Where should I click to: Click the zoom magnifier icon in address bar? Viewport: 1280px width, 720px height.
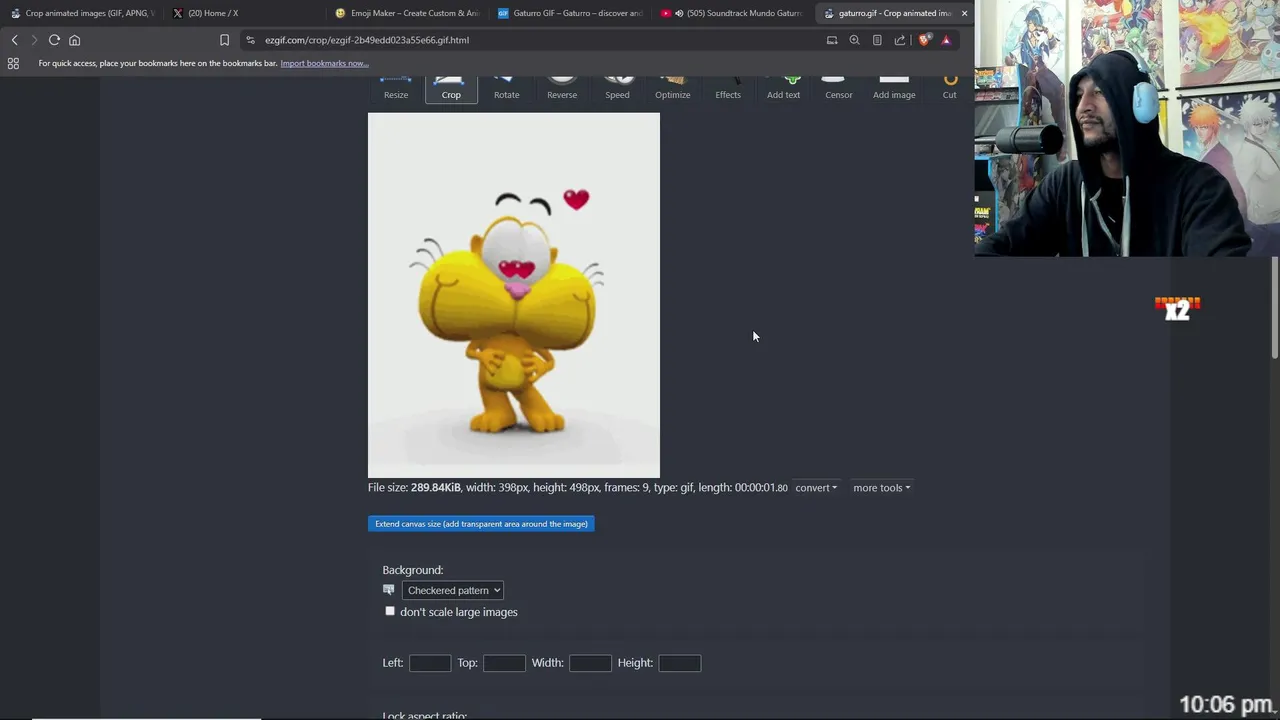coord(854,40)
